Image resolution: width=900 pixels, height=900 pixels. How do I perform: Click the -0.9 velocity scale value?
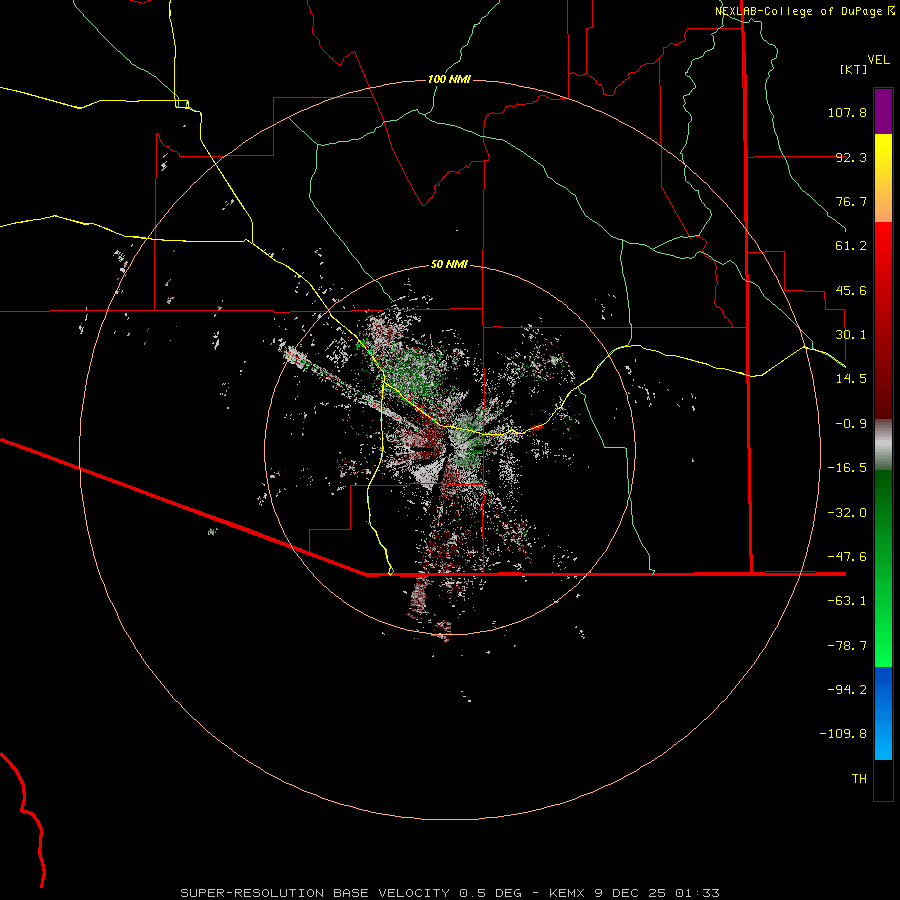pyautogui.click(x=851, y=424)
